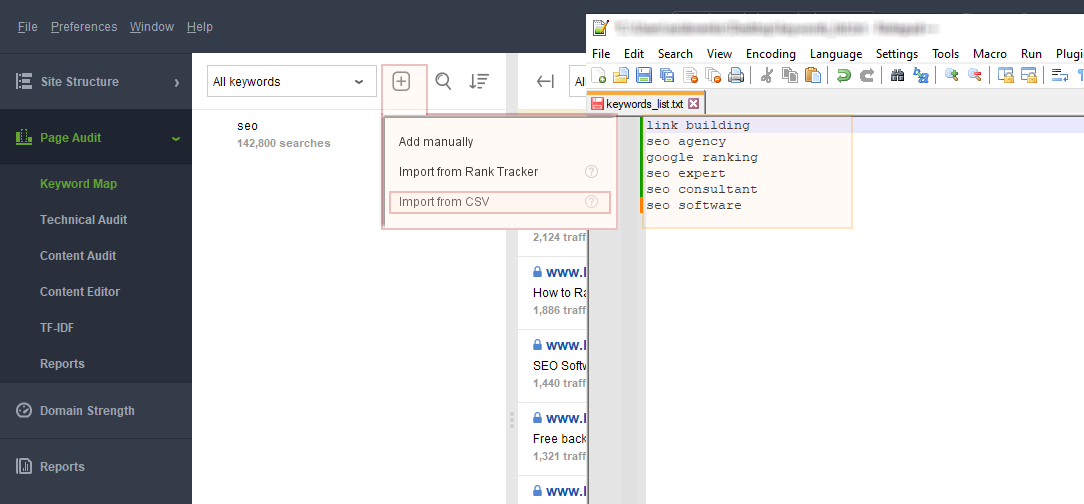The height and width of the screenshot is (504, 1084).
Task: Open the Window menu
Action: pyautogui.click(x=152, y=26)
